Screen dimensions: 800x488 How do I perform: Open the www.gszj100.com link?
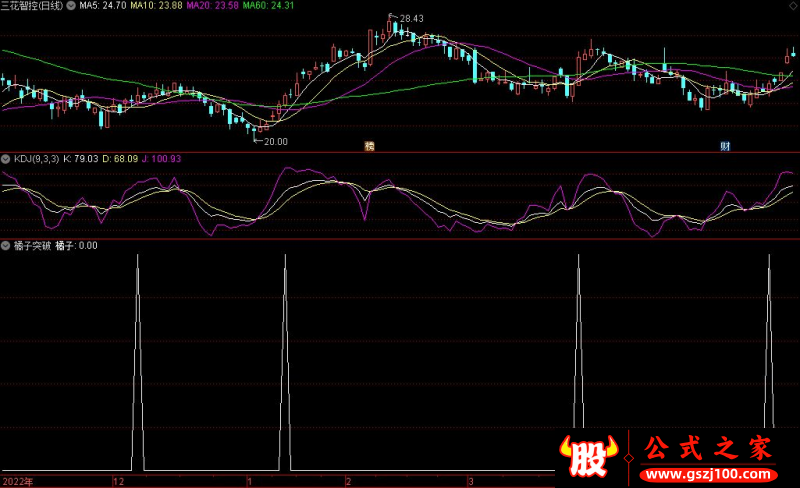pyautogui.click(x=707, y=472)
